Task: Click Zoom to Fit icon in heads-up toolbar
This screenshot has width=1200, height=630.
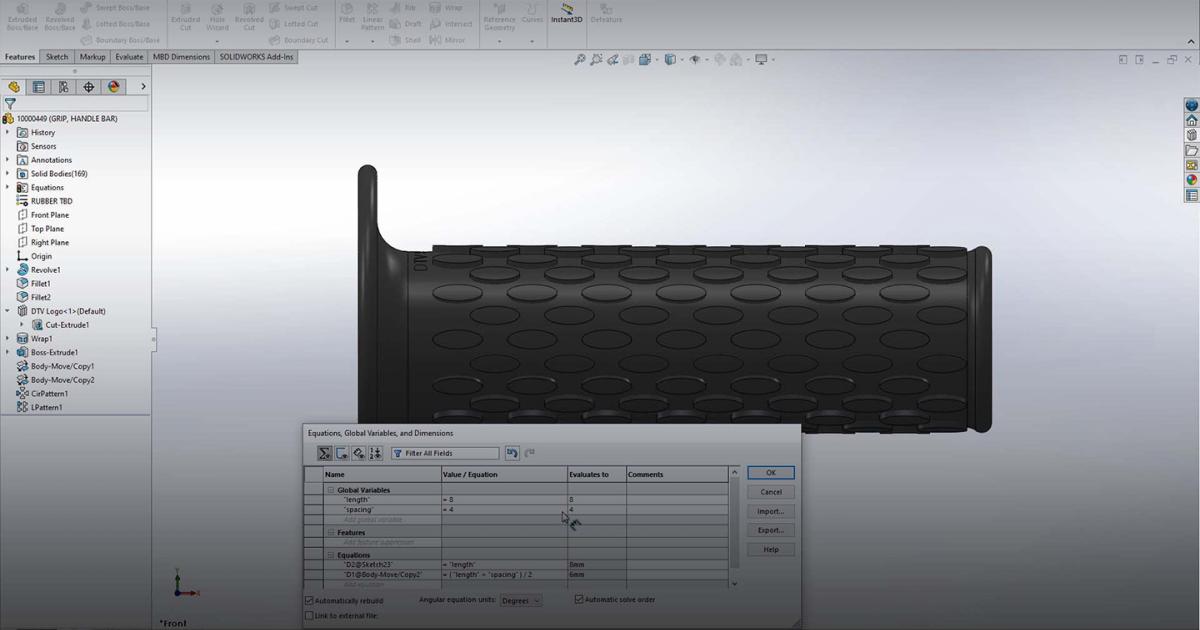Action: point(580,60)
